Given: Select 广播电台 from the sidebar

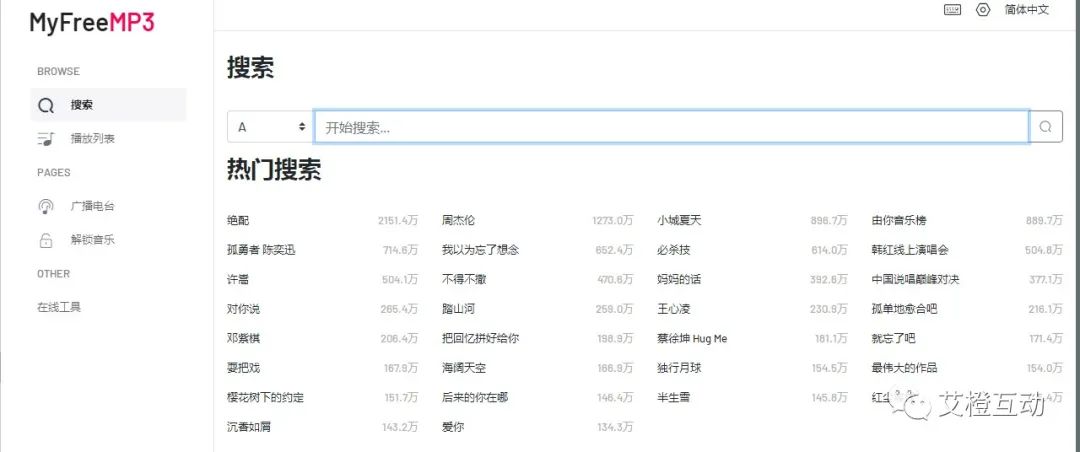Looking at the screenshot, I should [92, 206].
